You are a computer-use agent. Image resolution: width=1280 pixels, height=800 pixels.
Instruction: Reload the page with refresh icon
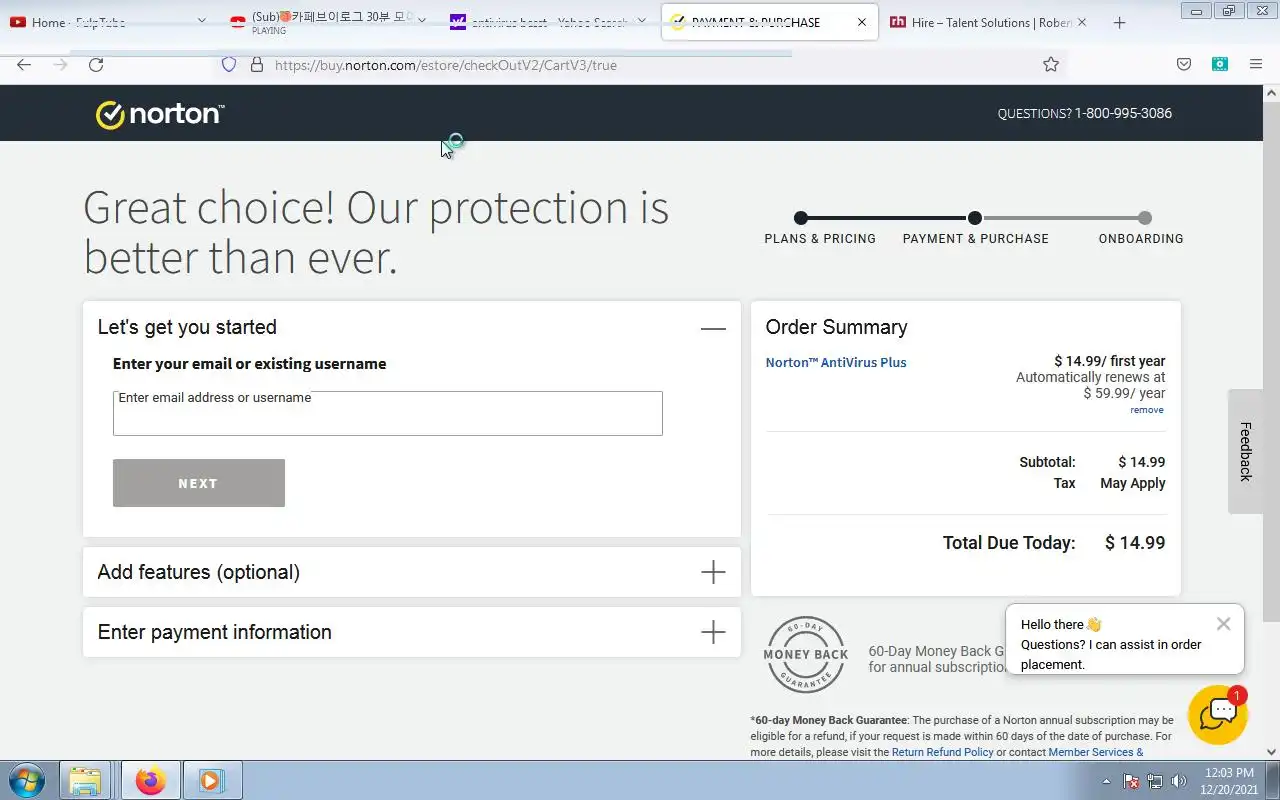(96, 65)
